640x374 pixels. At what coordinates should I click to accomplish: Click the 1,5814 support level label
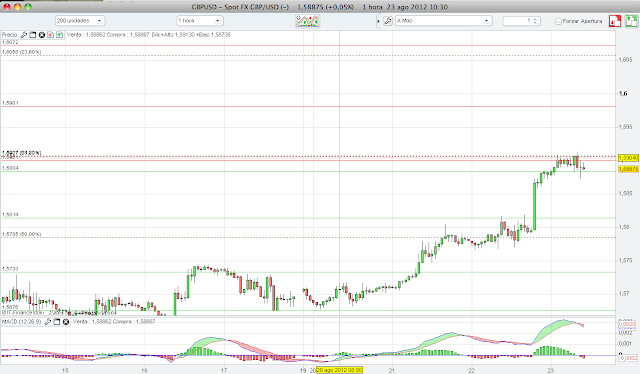(x=10, y=214)
